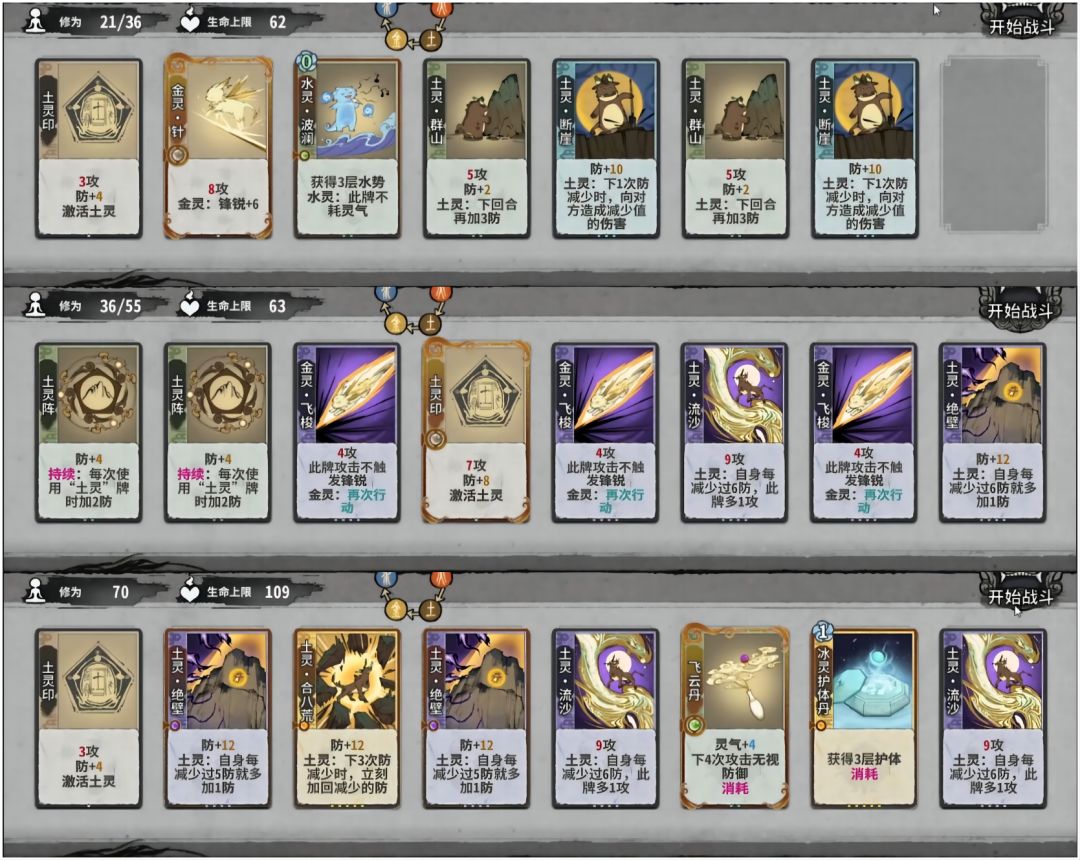Click the blue 0 cost badge on 水灵·波澜
Image resolution: width=1080 pixels, height=860 pixels.
pyautogui.click(x=306, y=63)
